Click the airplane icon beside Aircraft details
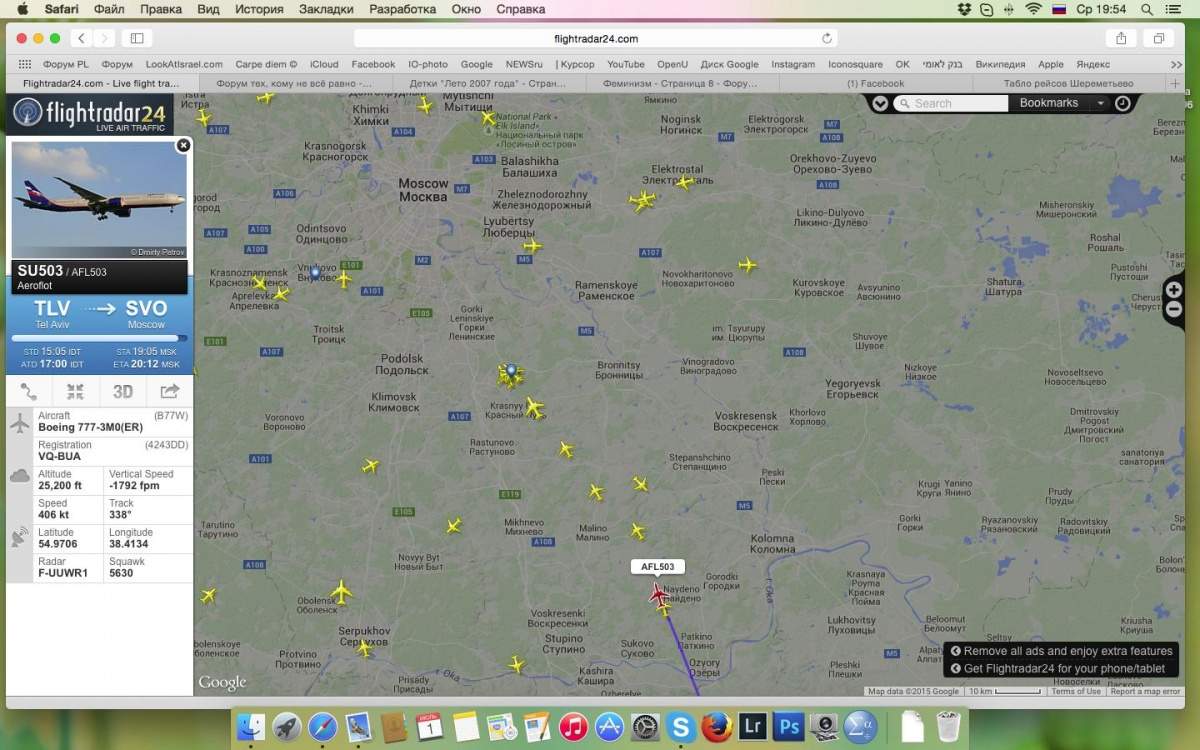 pos(20,423)
